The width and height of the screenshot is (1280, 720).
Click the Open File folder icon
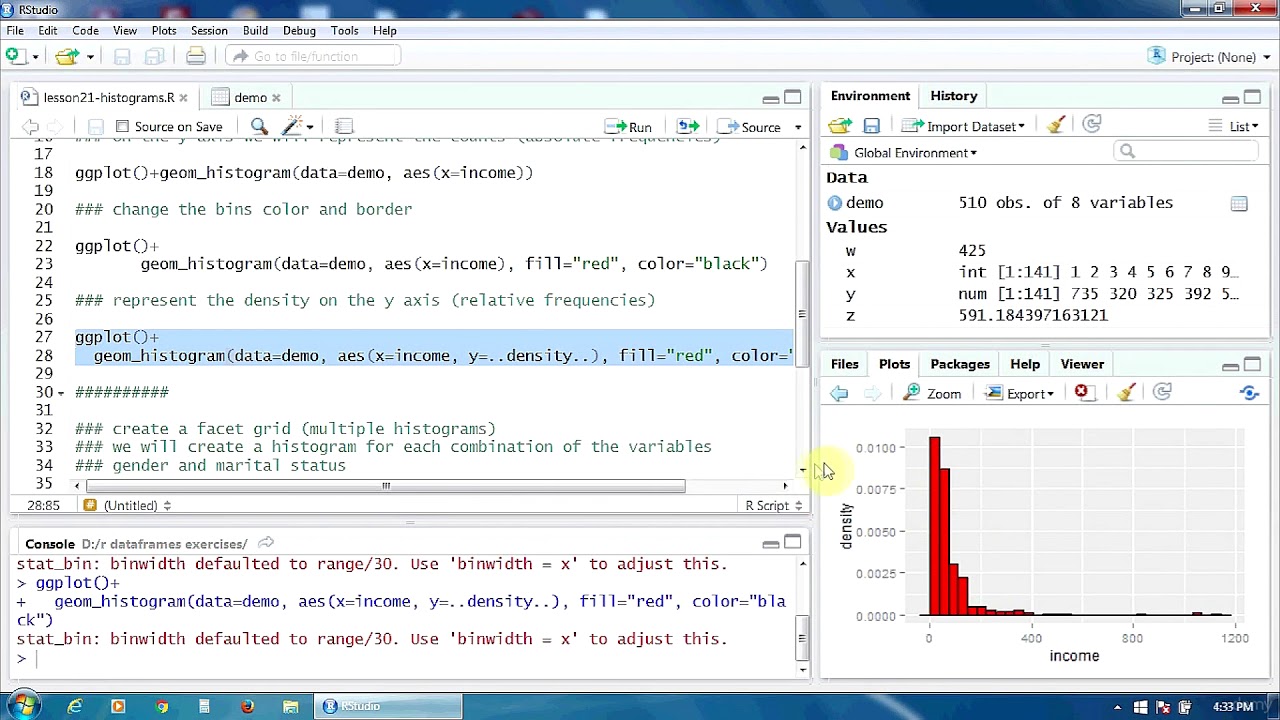click(x=66, y=56)
